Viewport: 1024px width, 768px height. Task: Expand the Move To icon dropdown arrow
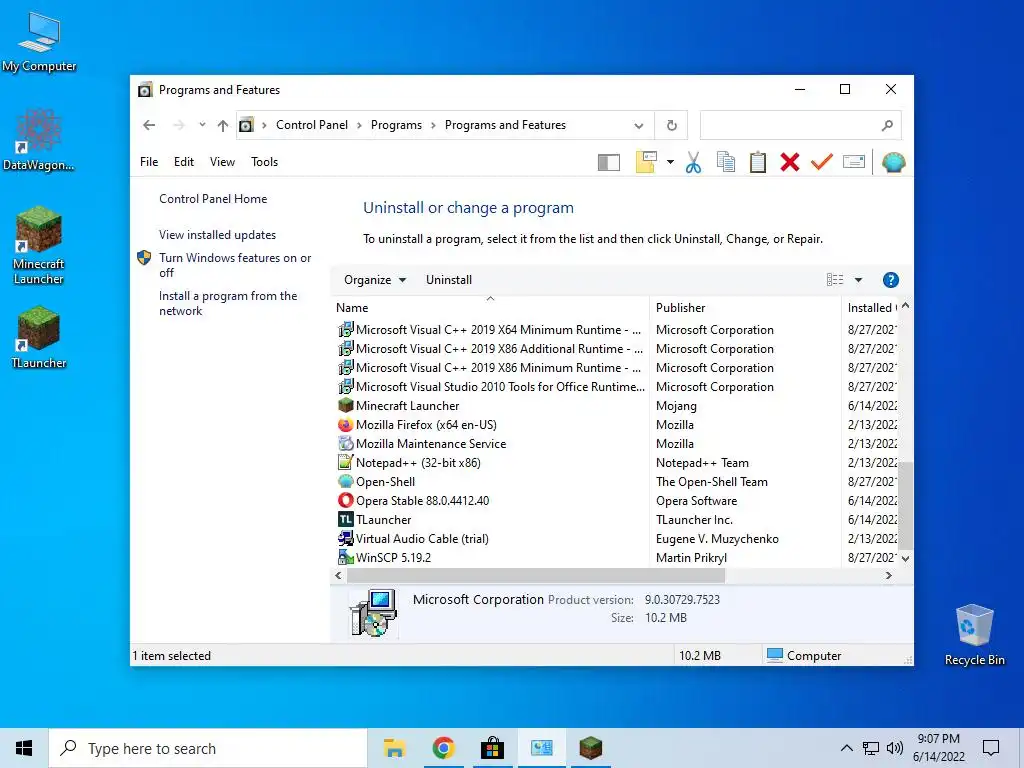click(x=670, y=162)
